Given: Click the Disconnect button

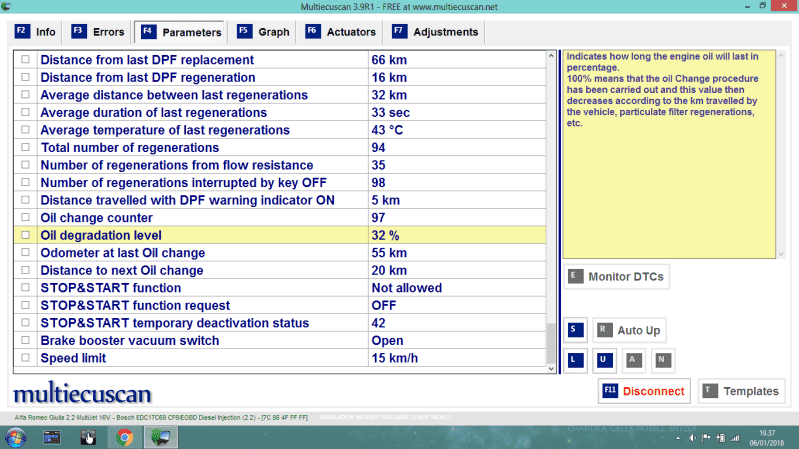Looking at the screenshot, I should pos(644,391).
